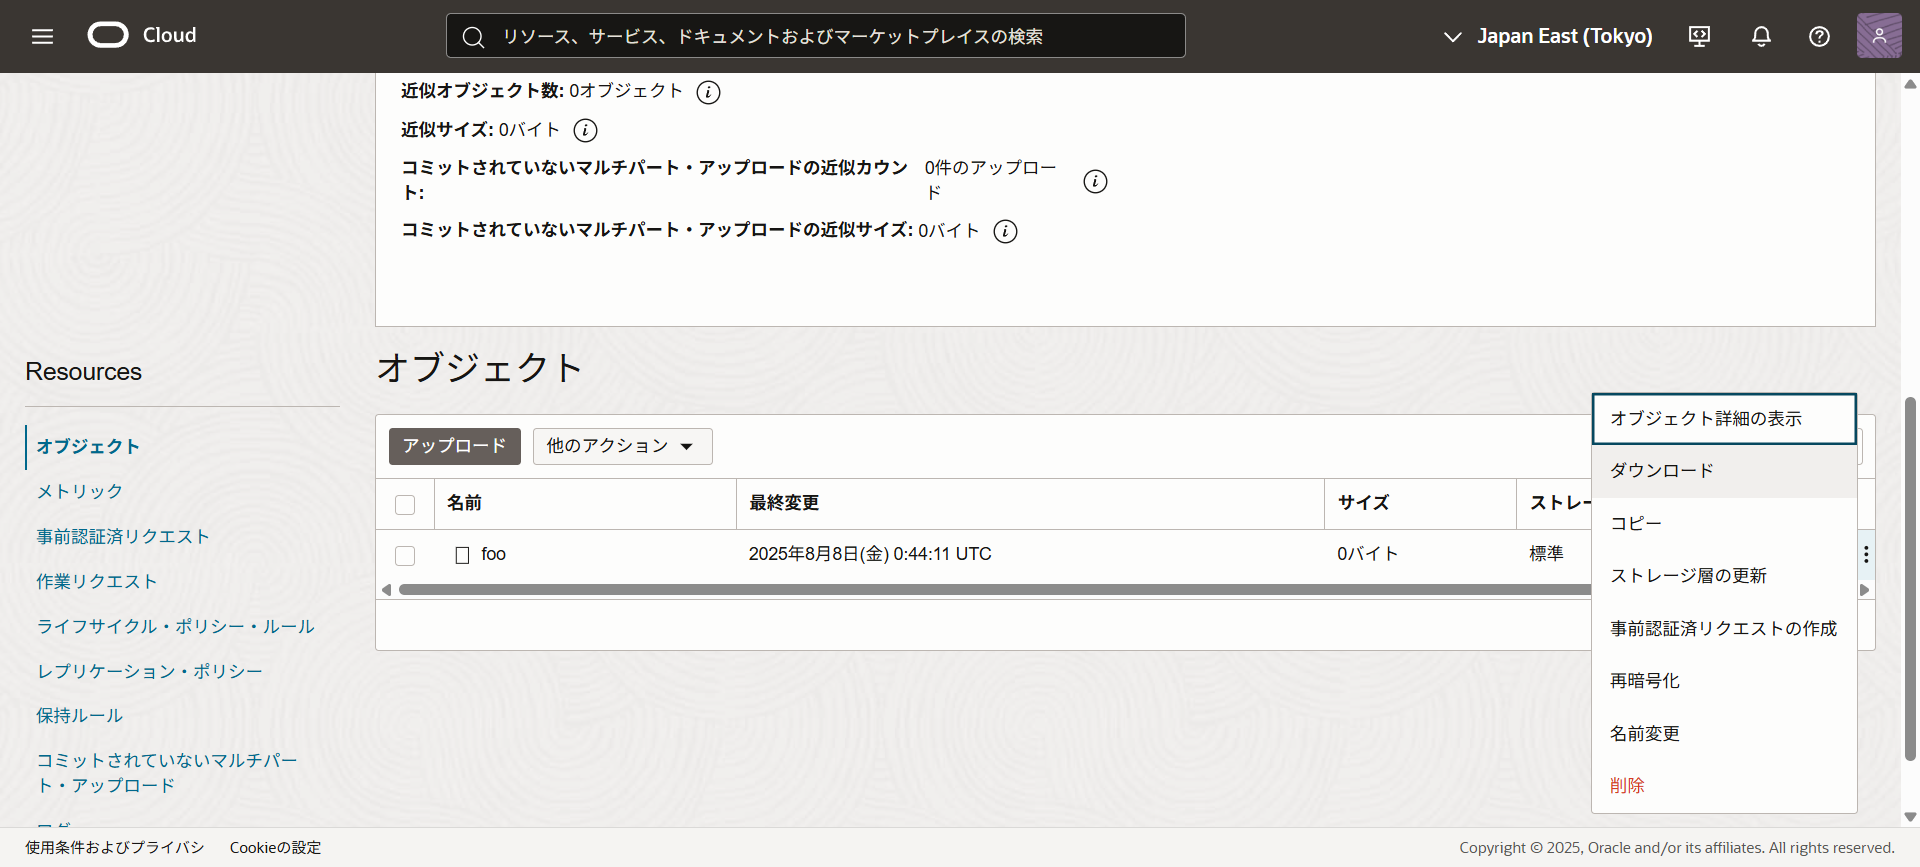This screenshot has height=867, width=1920.
Task: Click the three-dot actions icon for foo
Action: [x=1866, y=554]
